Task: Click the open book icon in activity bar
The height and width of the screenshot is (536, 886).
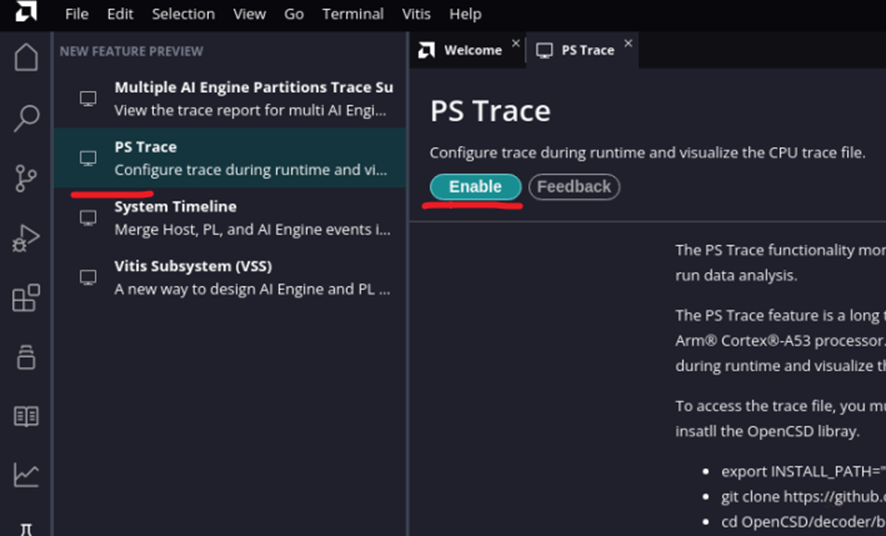Action: [26, 416]
